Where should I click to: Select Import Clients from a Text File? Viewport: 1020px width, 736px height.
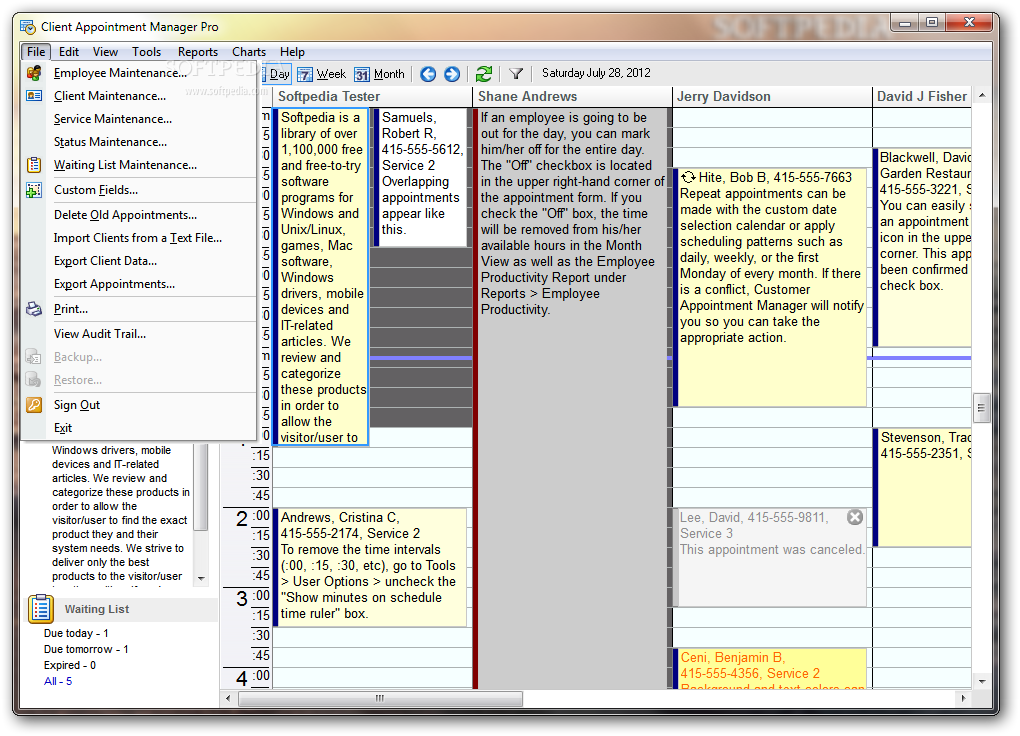coord(139,238)
